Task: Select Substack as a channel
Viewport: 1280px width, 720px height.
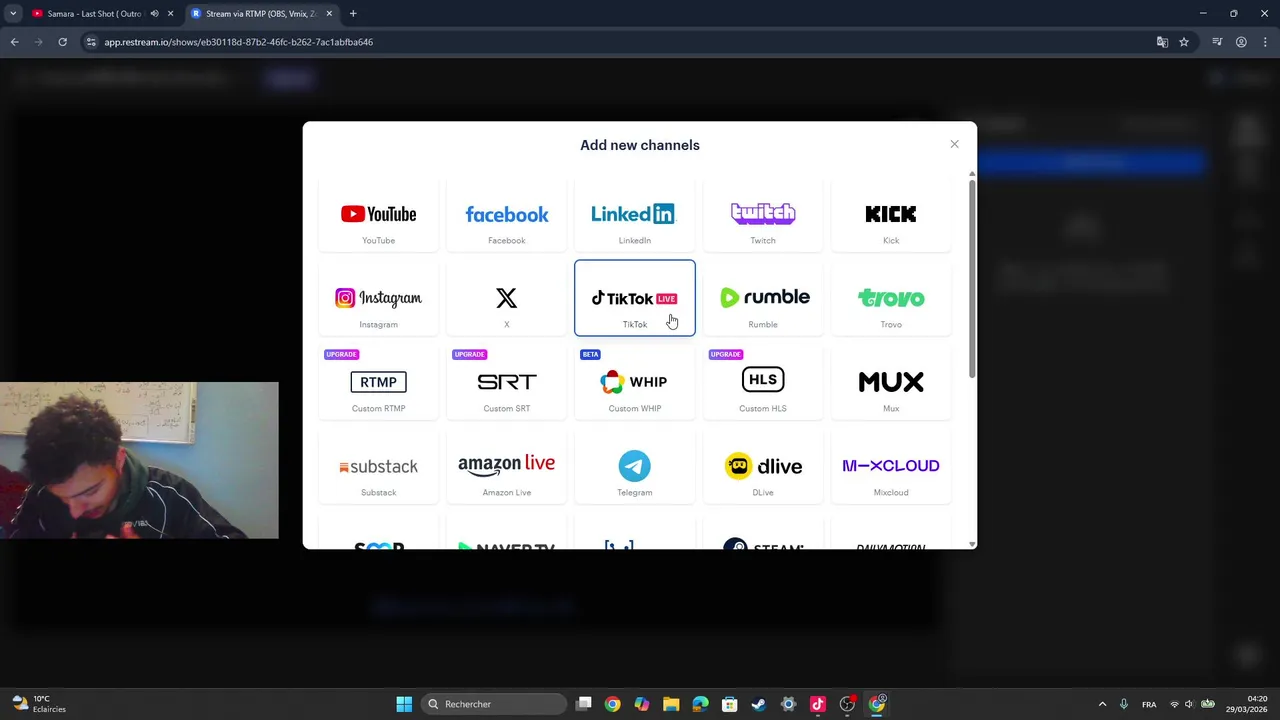Action: pyautogui.click(x=378, y=466)
